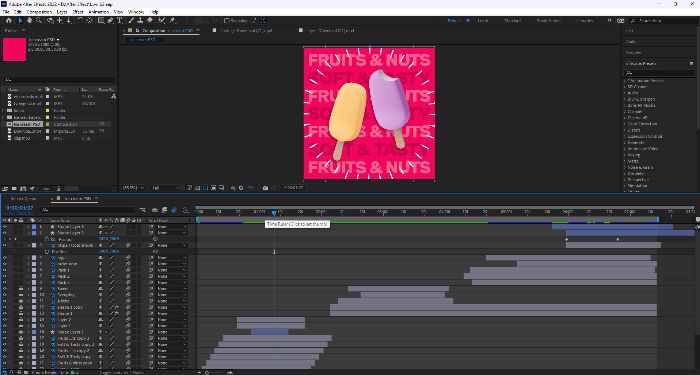Select the Rectangle shape tool
700x375 pixels.
pos(101,21)
